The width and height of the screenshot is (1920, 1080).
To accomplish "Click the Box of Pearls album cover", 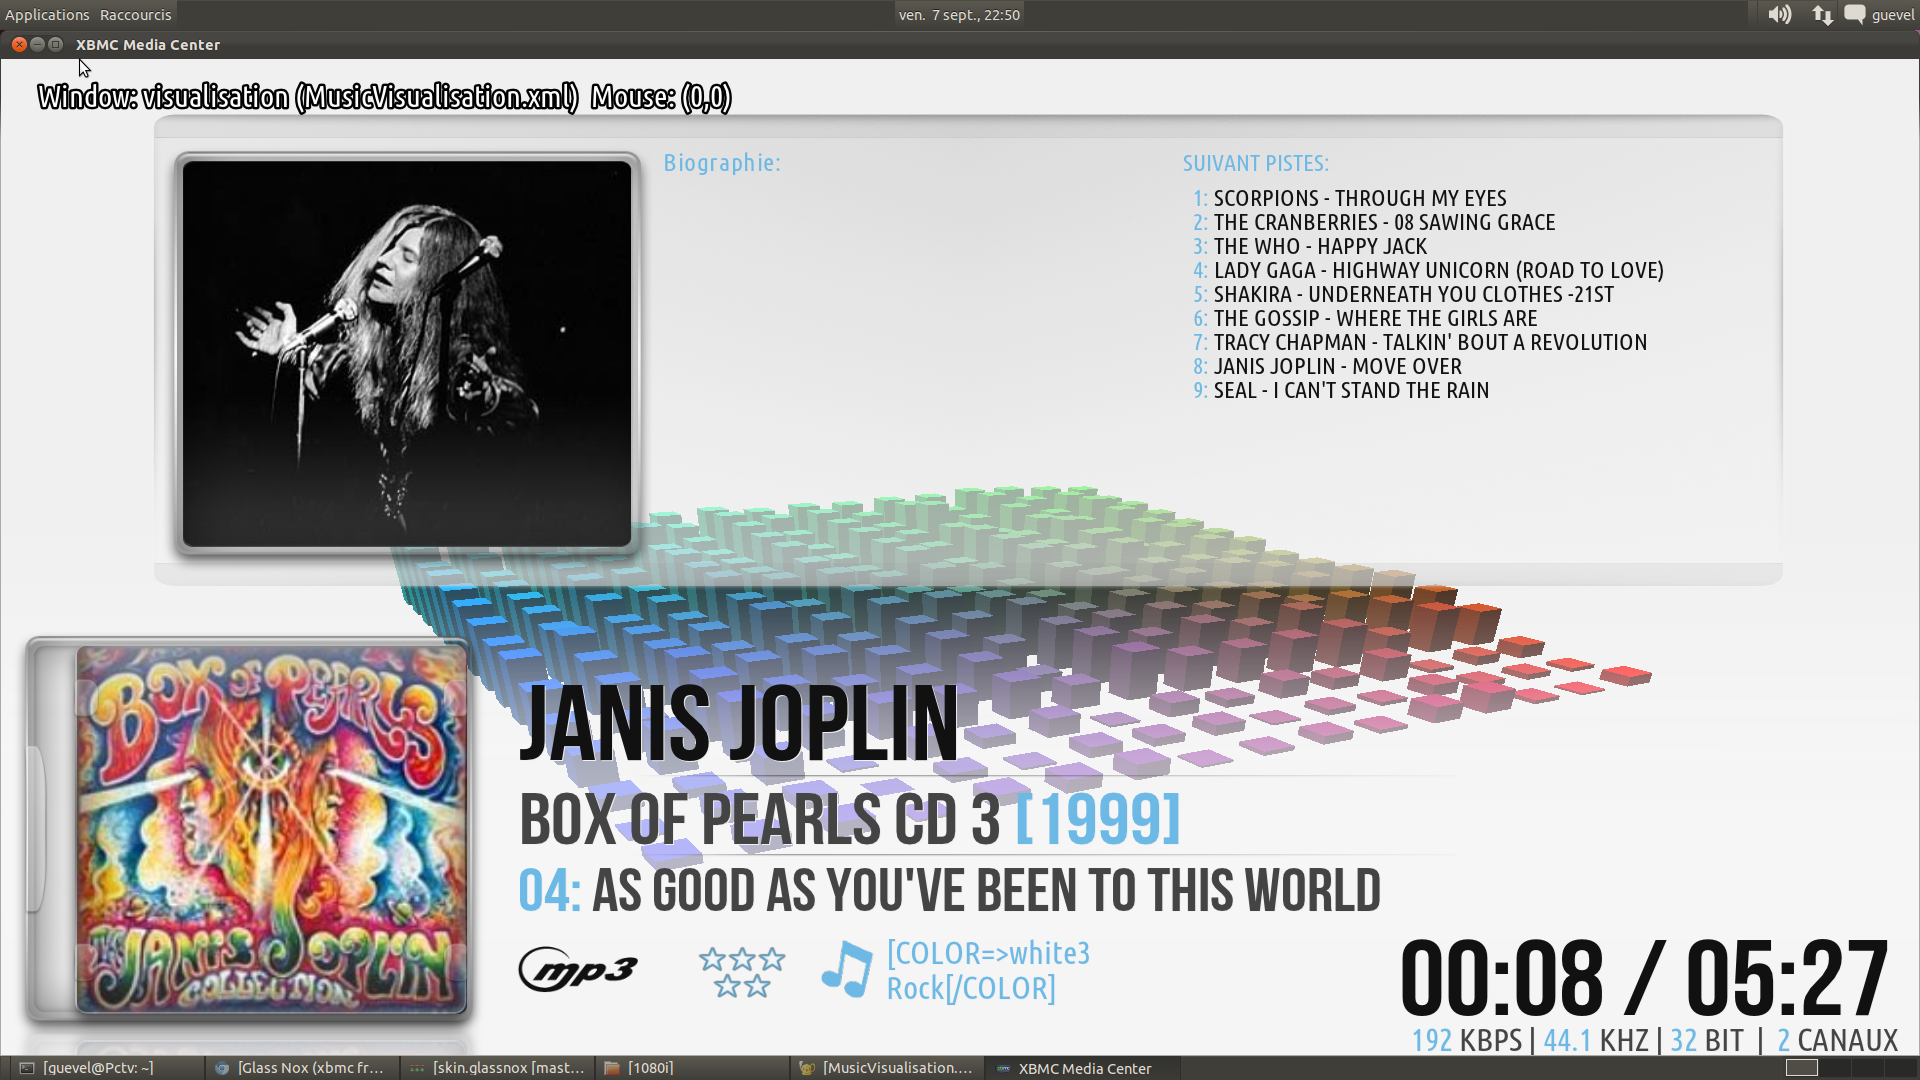I will (x=271, y=829).
